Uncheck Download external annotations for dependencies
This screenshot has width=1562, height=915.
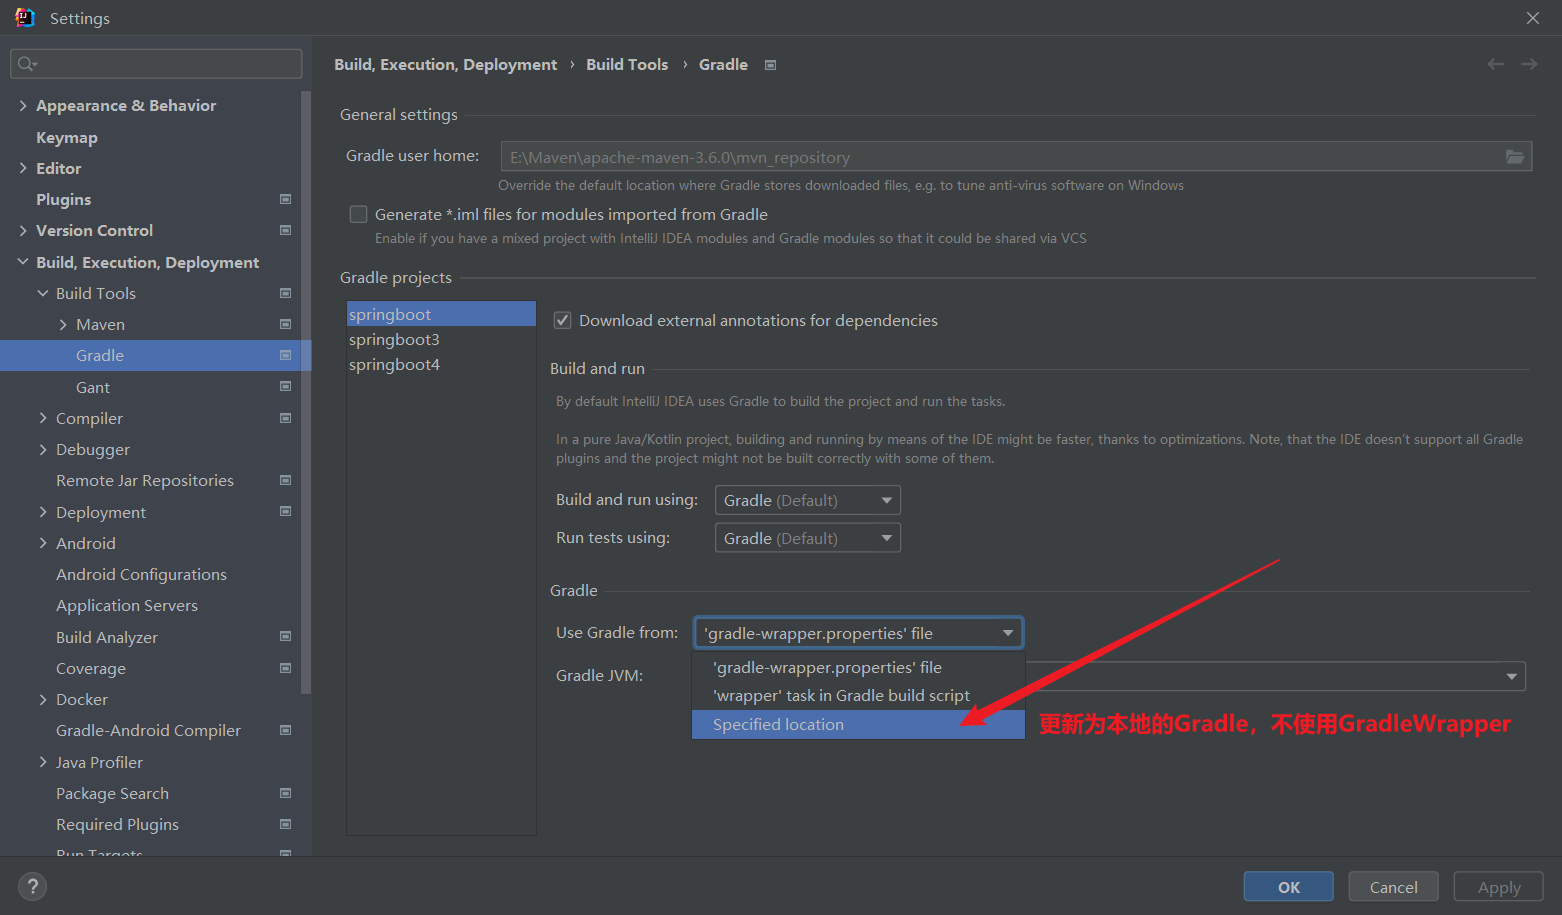(562, 320)
